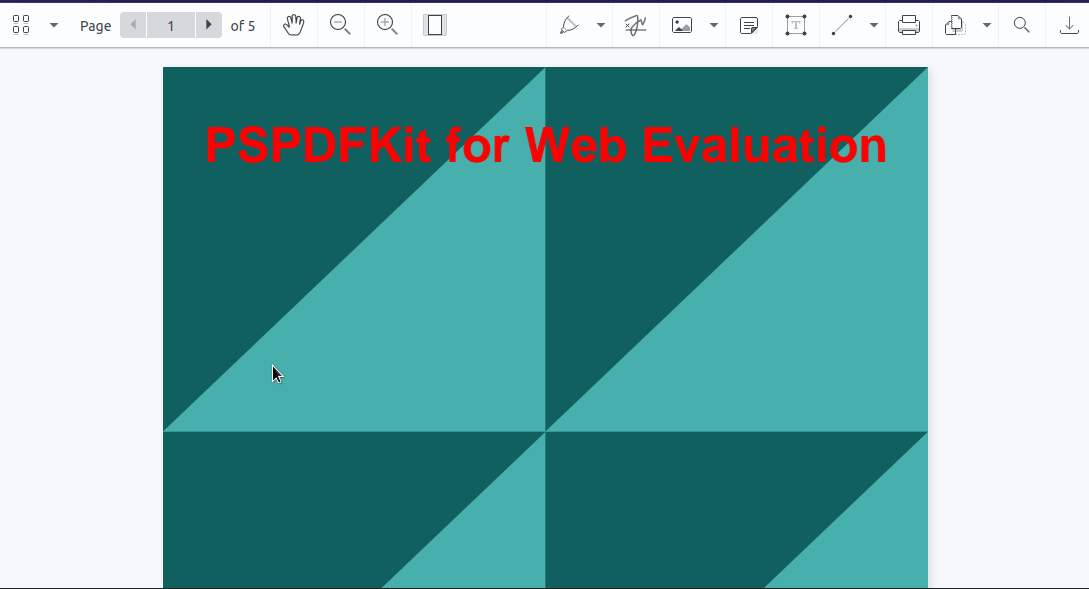The width and height of the screenshot is (1089, 589).
Task: Click the Print document icon
Action: tap(909, 25)
